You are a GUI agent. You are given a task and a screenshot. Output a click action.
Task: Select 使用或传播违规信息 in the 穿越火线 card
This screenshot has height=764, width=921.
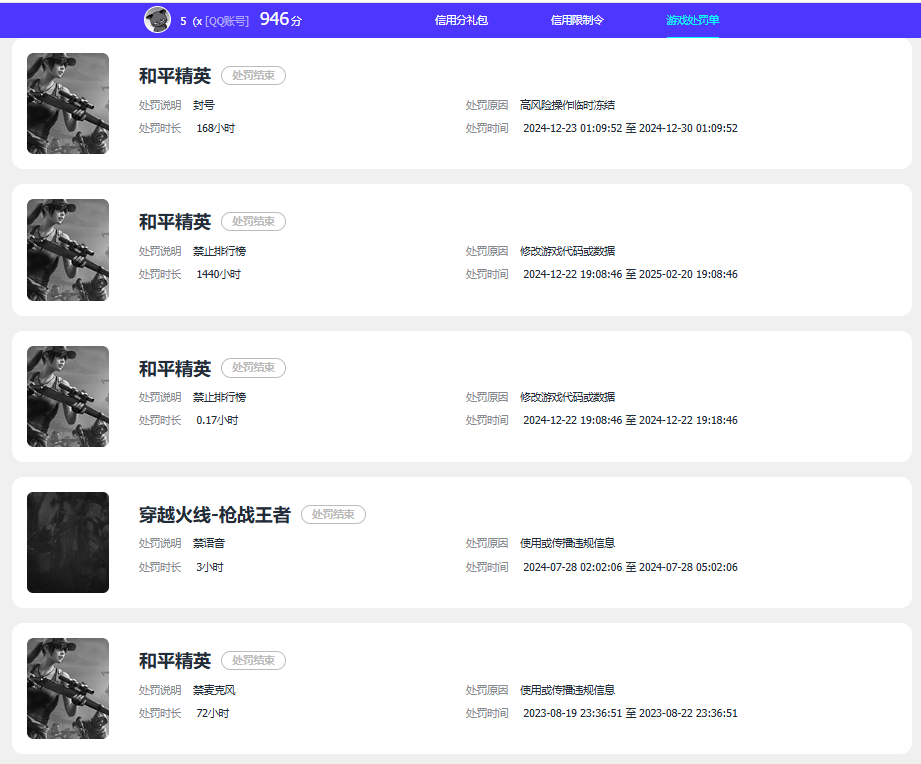tap(567, 544)
